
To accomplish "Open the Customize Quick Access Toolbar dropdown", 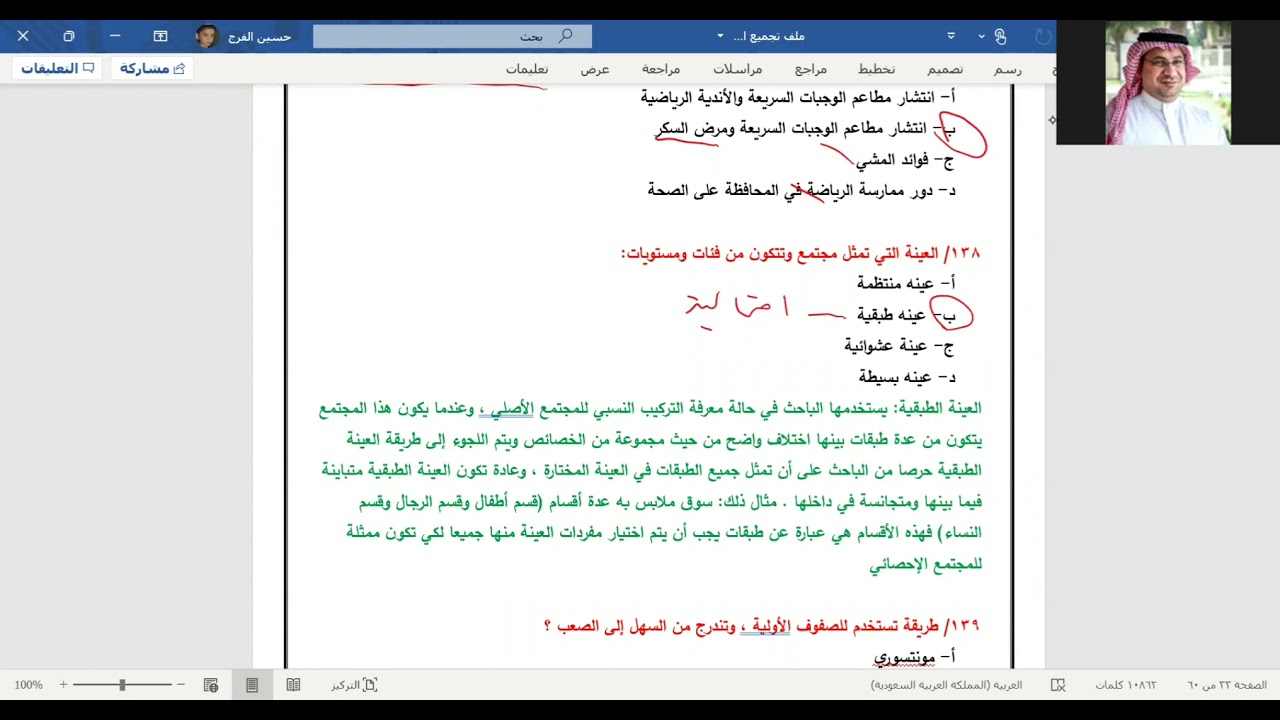I will 951,36.
